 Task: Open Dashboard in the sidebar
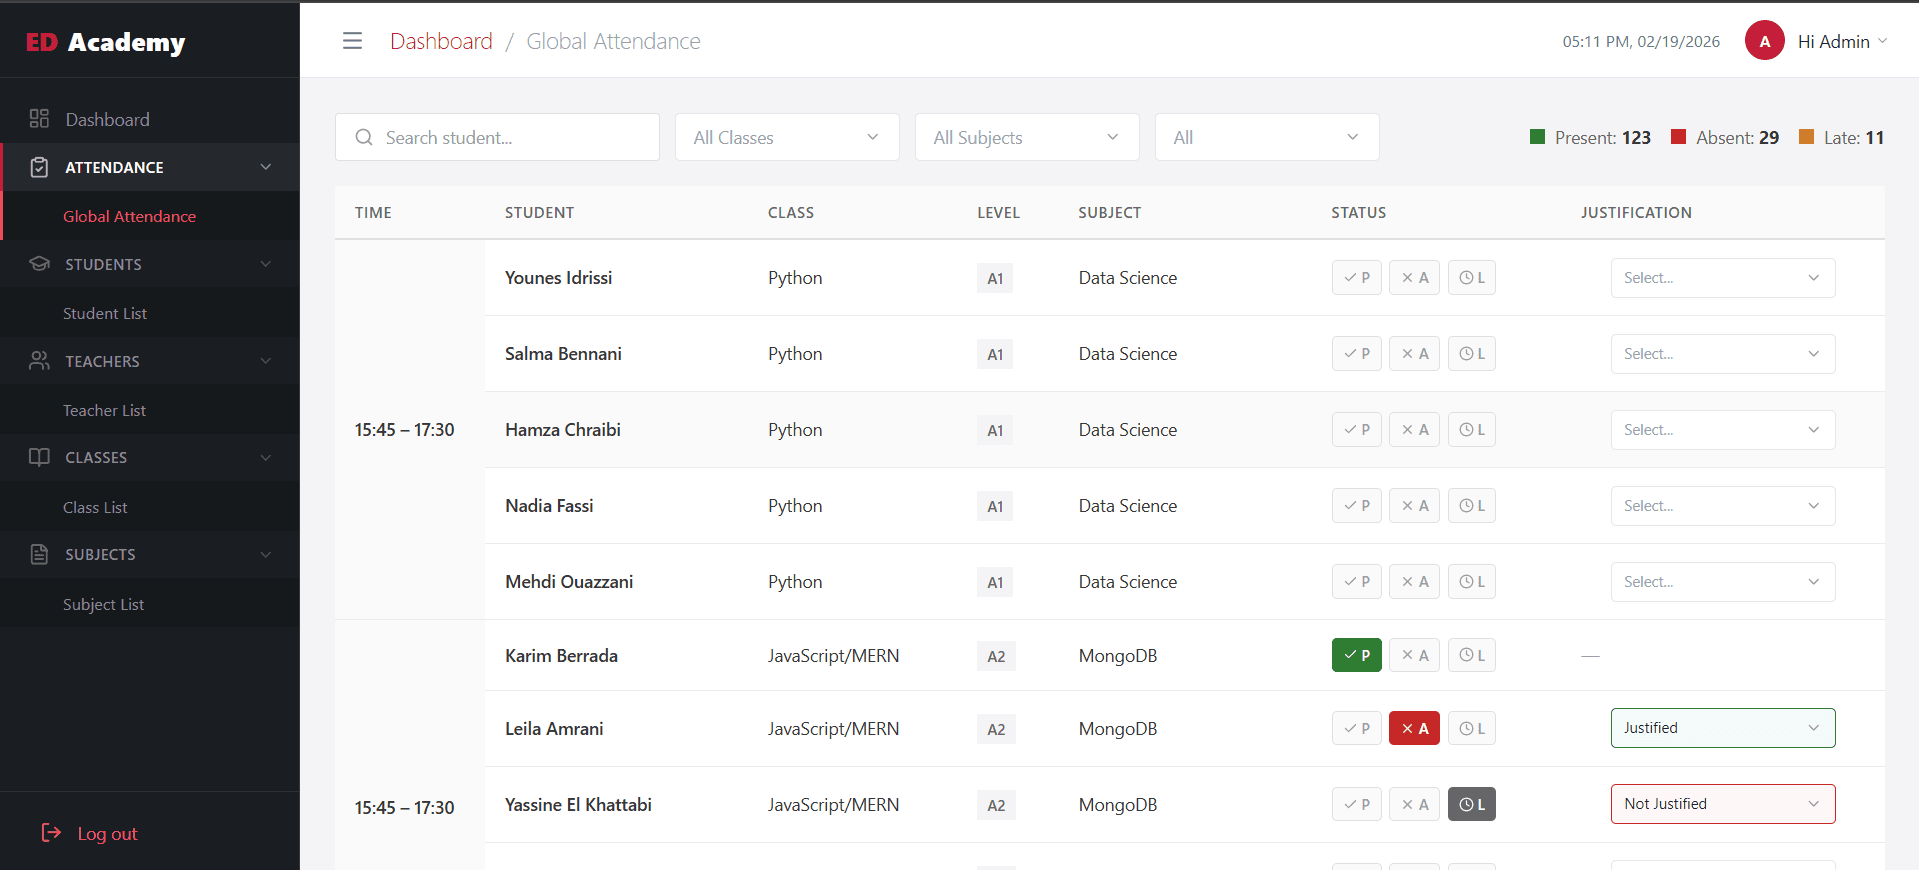[150, 119]
